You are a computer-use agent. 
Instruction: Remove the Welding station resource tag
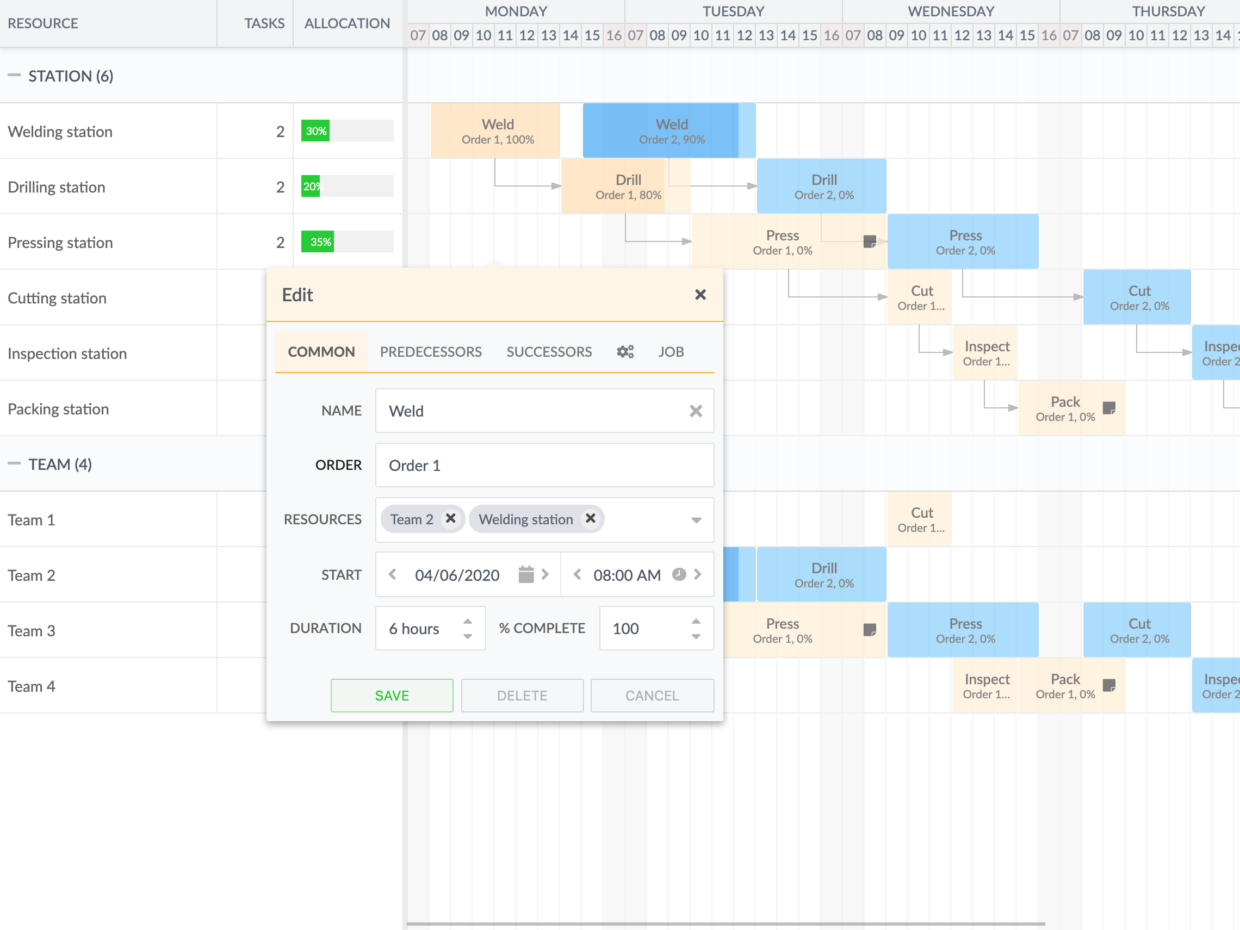point(590,519)
